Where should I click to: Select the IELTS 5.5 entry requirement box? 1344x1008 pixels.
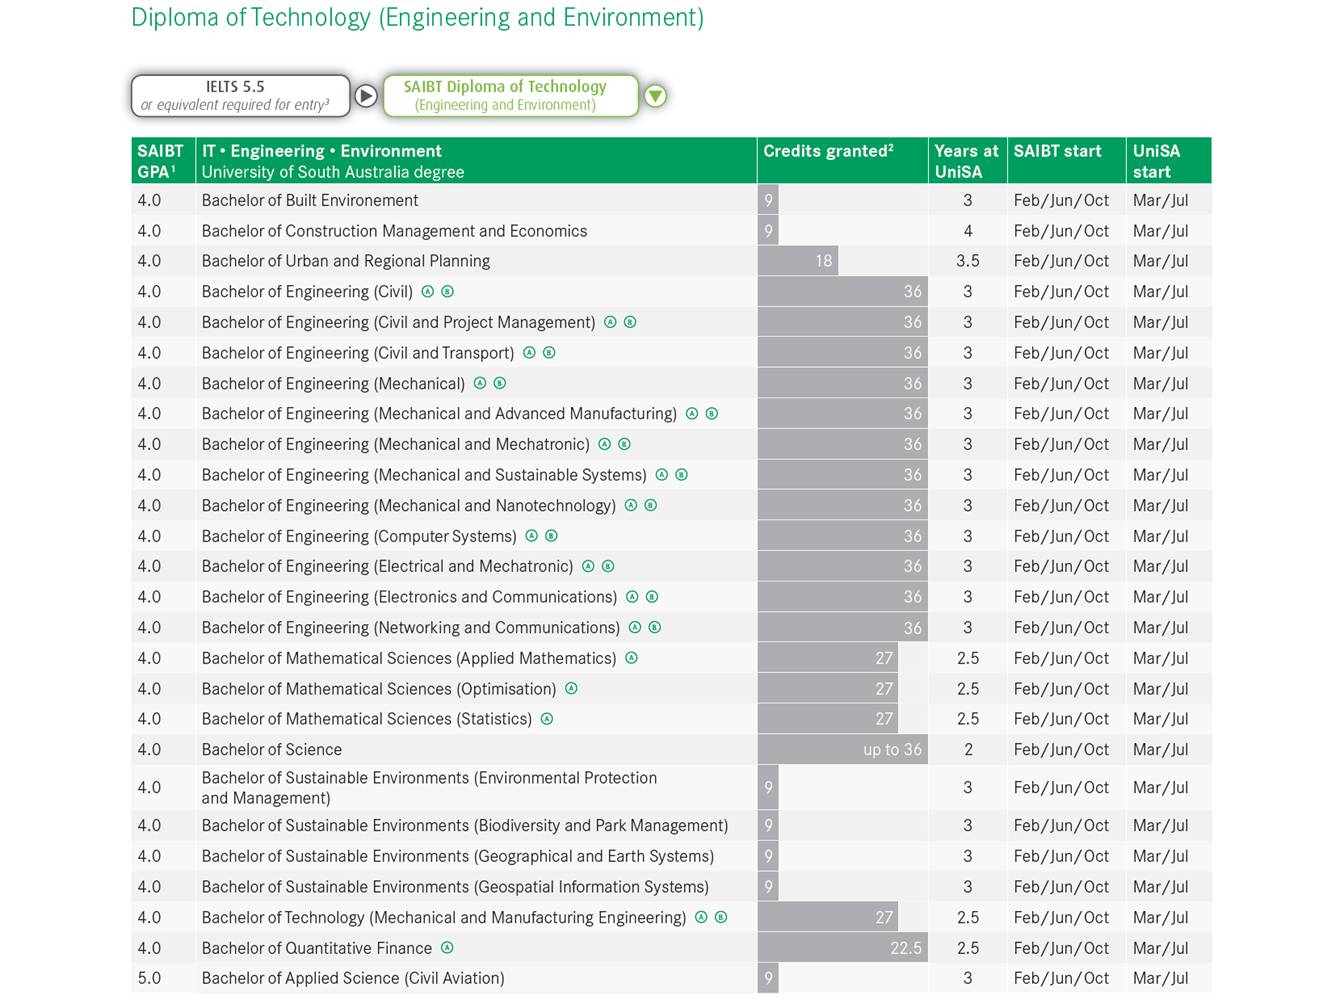[240, 96]
